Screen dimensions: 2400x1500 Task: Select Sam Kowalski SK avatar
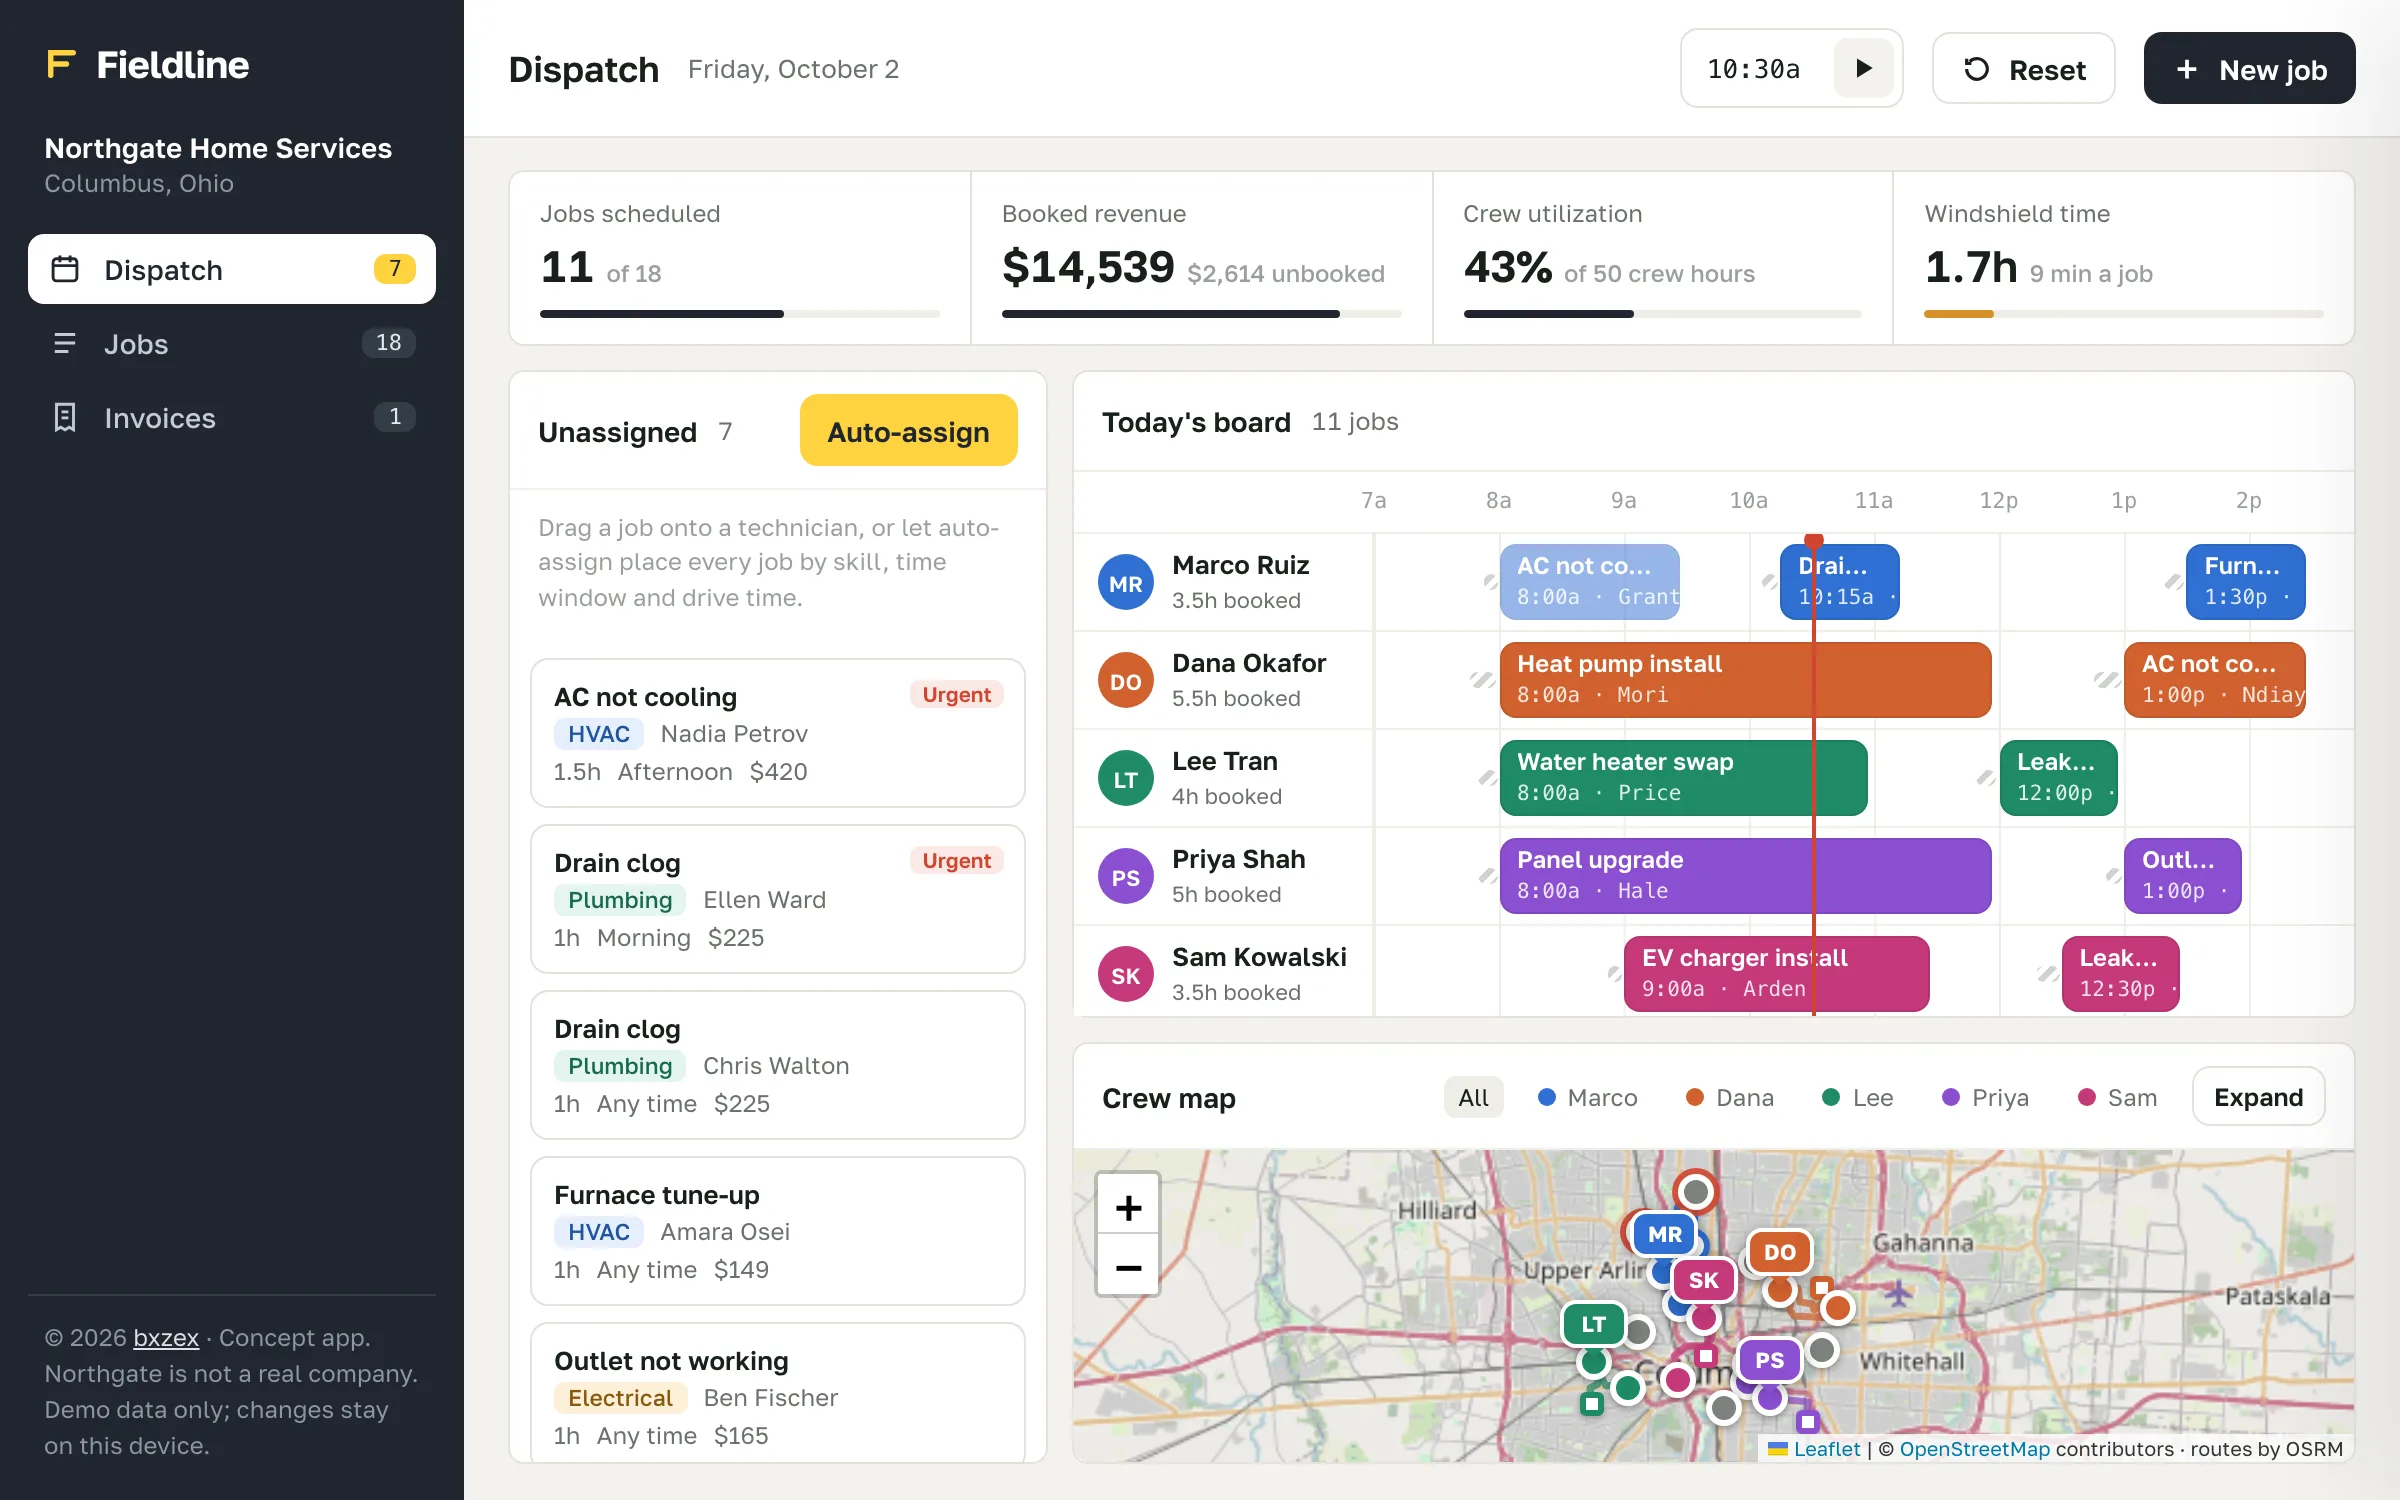1125,975
